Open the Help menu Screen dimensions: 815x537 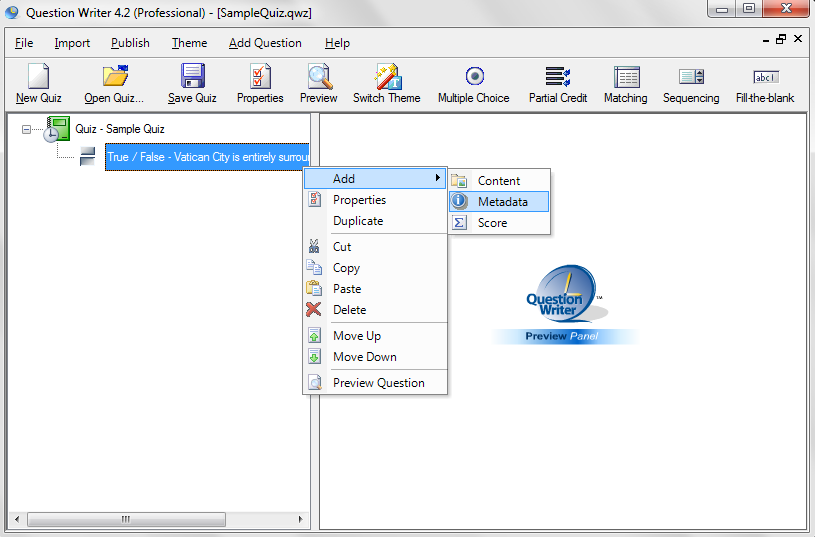[x=337, y=43]
